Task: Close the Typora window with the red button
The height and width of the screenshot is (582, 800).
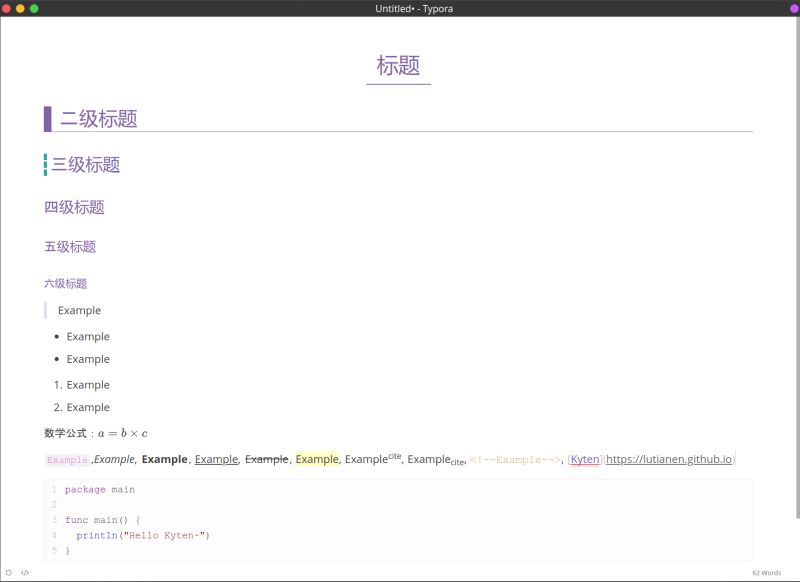Action: pyautogui.click(x=6, y=8)
